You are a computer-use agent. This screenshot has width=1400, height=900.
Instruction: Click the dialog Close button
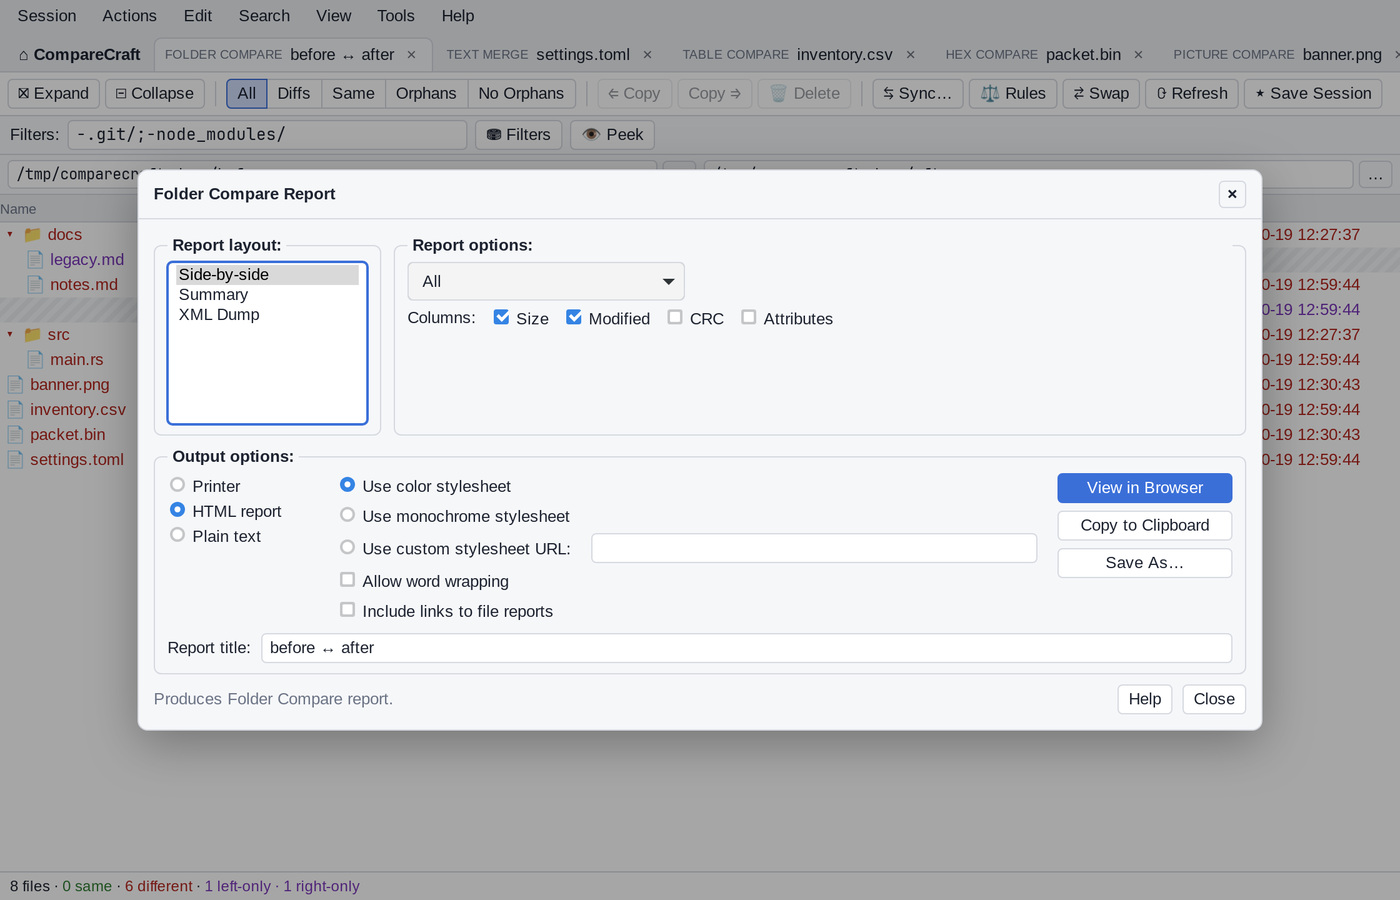click(1214, 699)
